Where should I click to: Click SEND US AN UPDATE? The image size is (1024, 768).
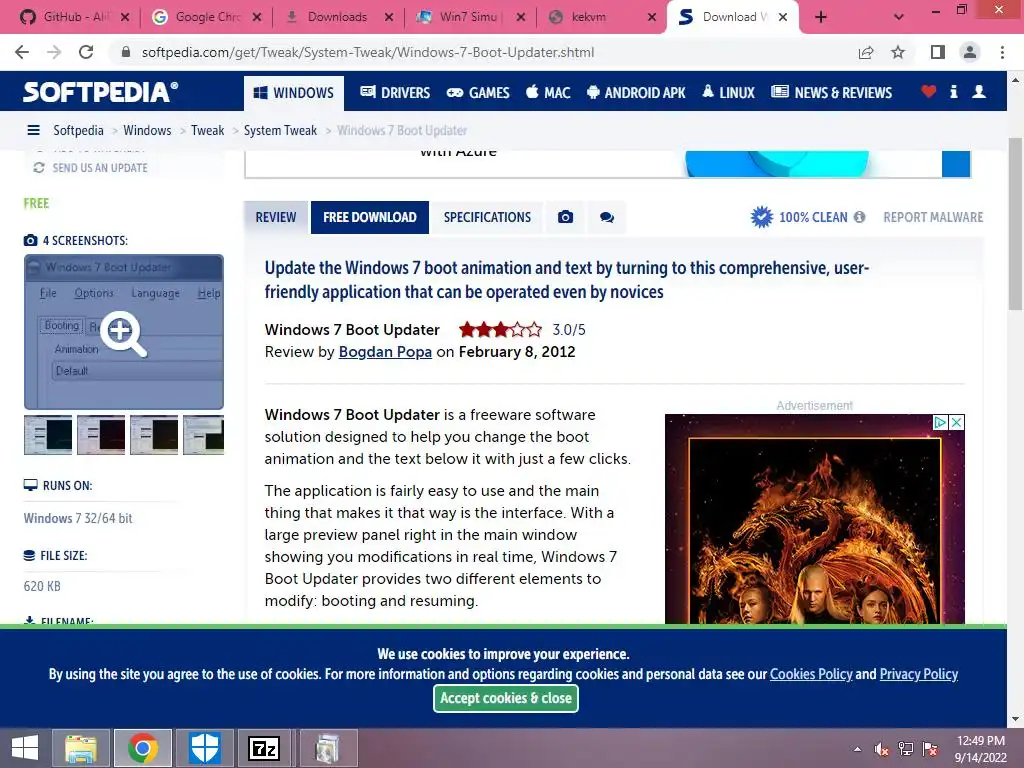coord(91,168)
